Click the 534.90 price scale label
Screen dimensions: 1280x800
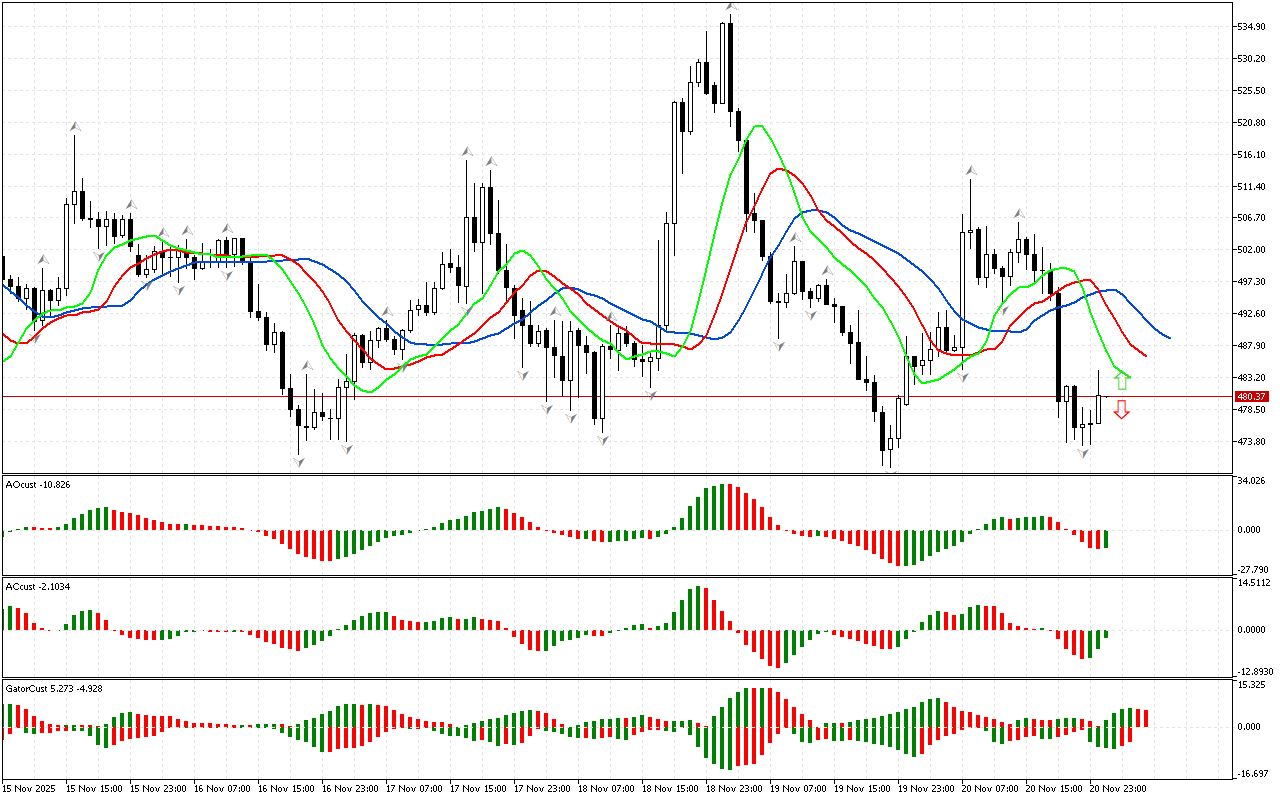(1252, 26)
